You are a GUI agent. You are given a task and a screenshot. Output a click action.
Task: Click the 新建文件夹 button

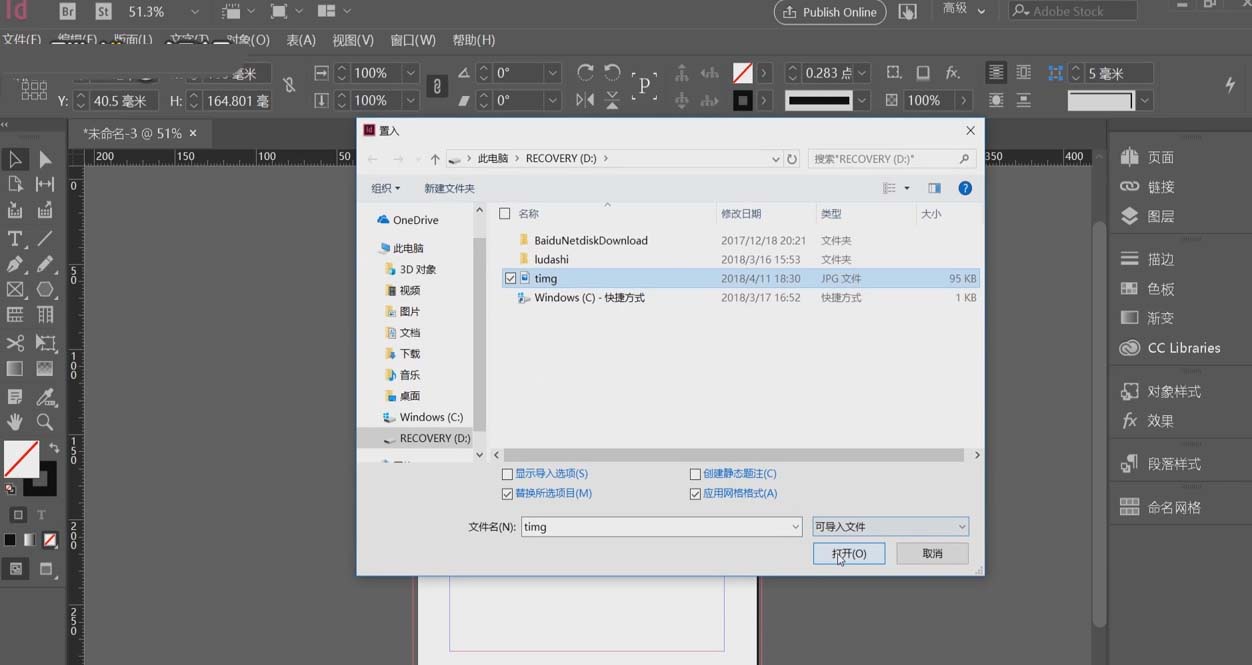pos(449,188)
